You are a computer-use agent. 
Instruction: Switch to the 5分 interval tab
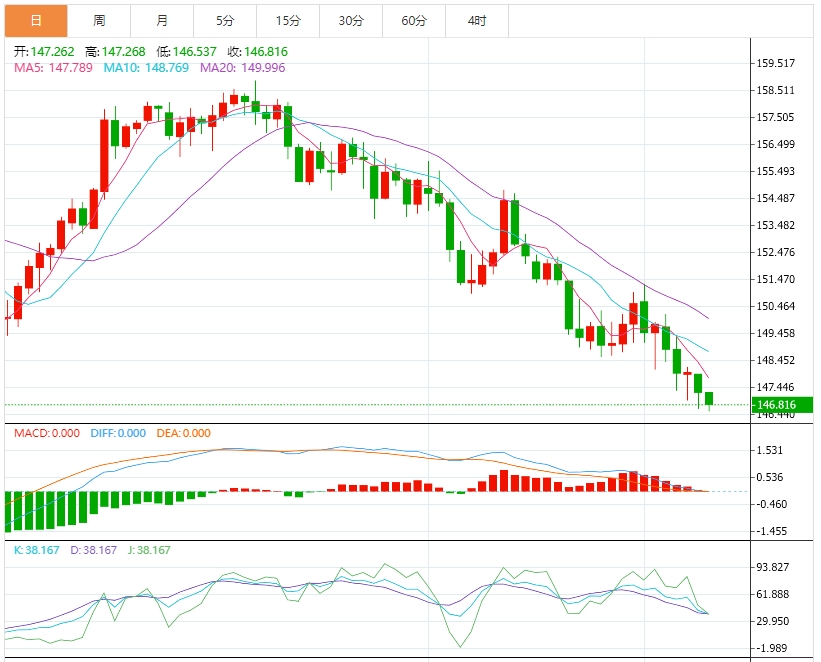(x=225, y=21)
